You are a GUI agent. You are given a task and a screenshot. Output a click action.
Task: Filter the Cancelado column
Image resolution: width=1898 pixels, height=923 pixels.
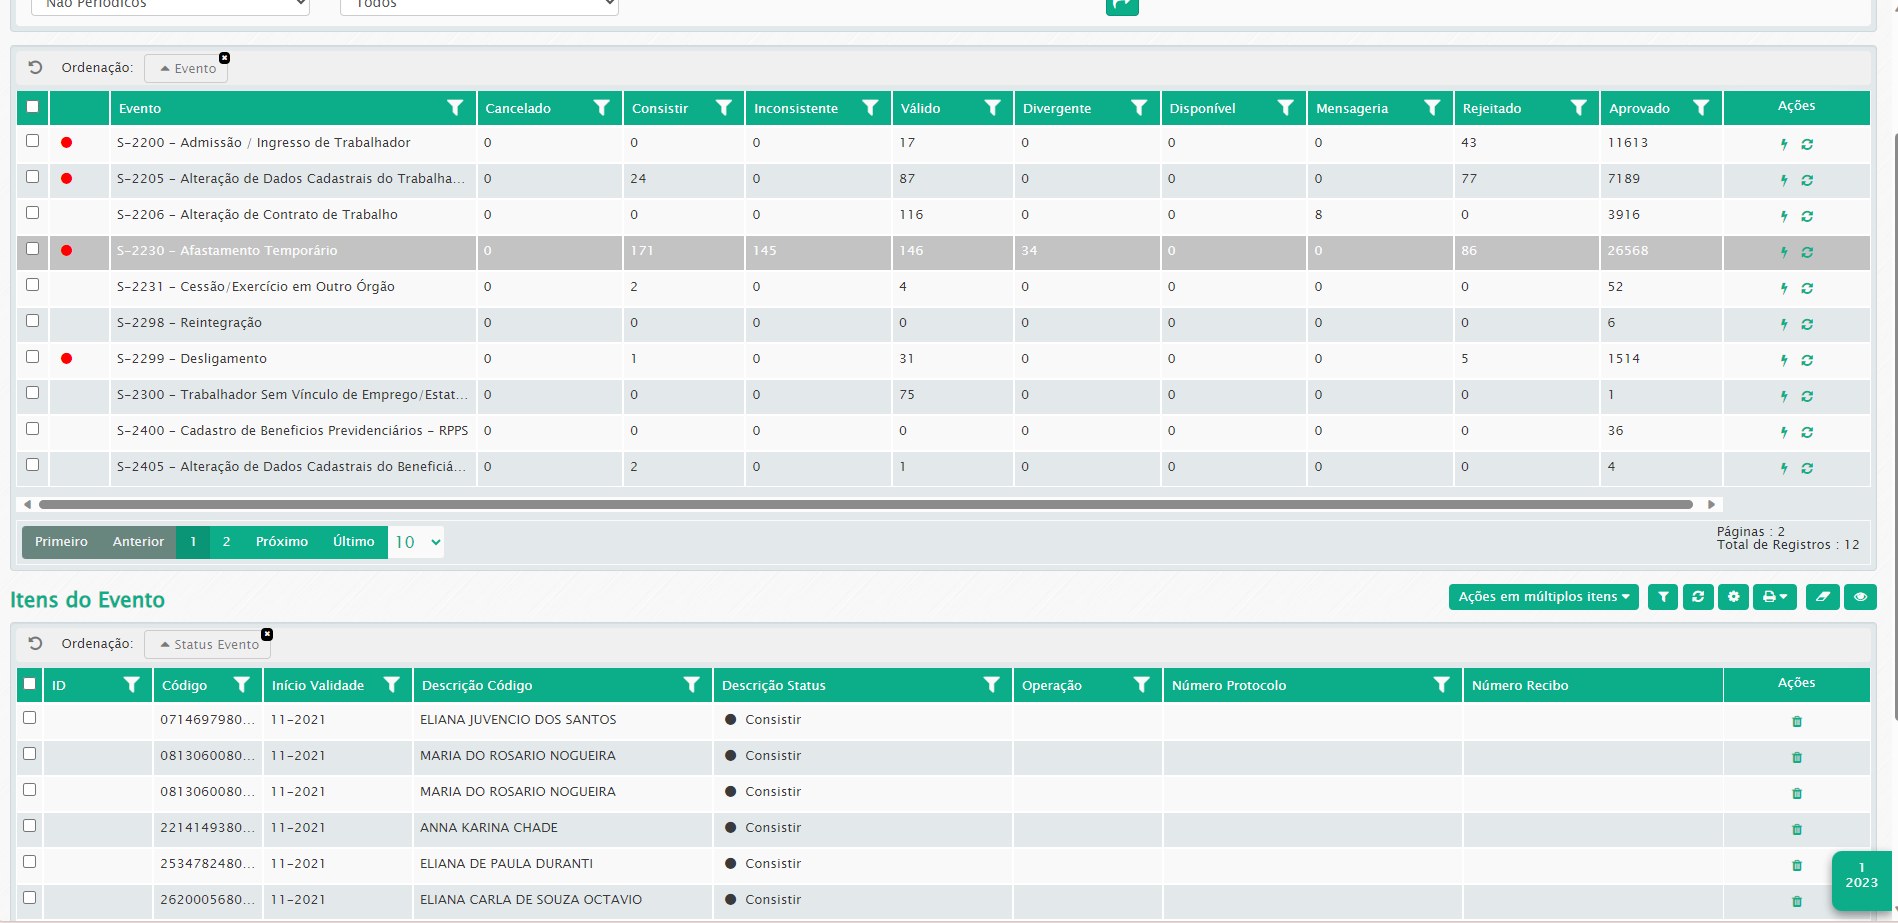(601, 108)
